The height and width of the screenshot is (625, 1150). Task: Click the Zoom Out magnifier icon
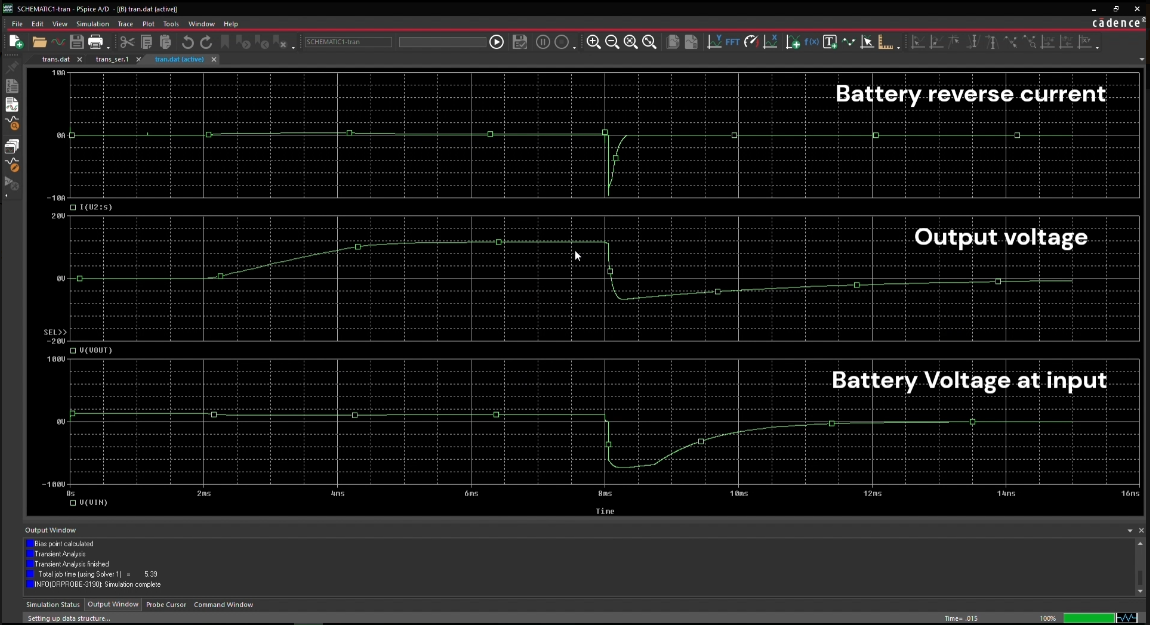pyautogui.click(x=612, y=42)
